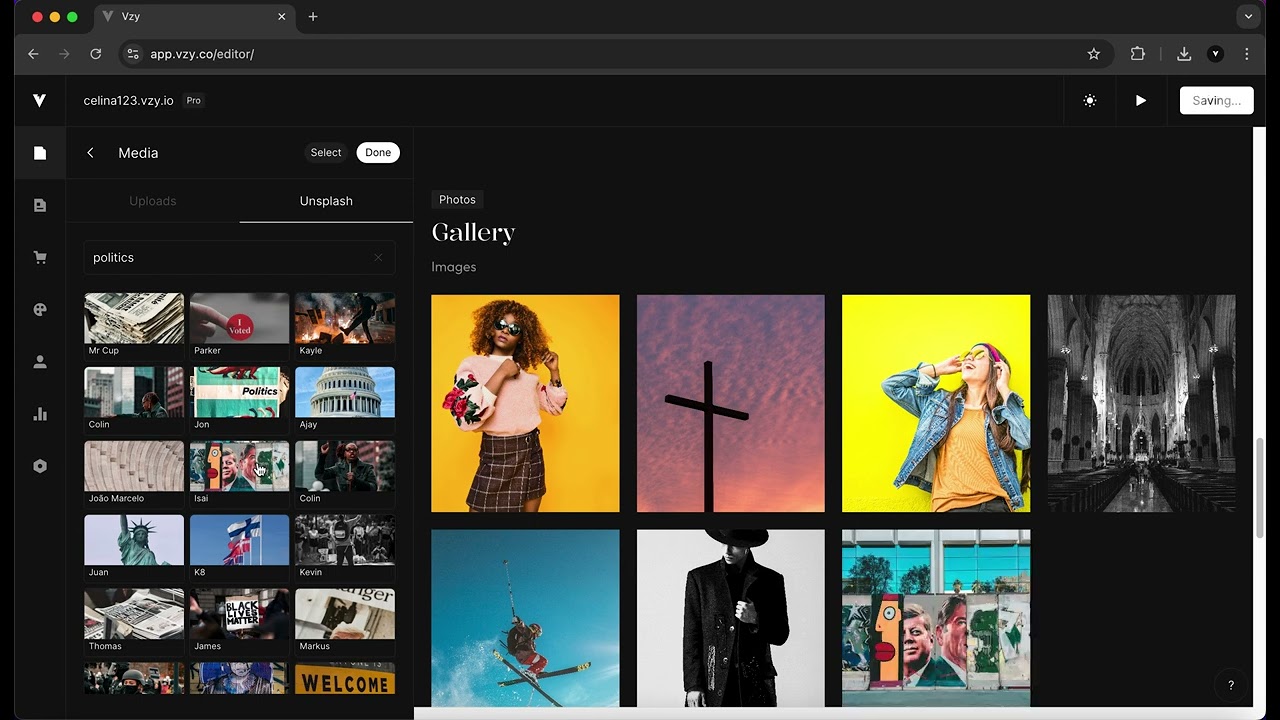Screen dimensions: 1280x720
Task: Open the browser three-dot menu
Action: click(1246, 54)
